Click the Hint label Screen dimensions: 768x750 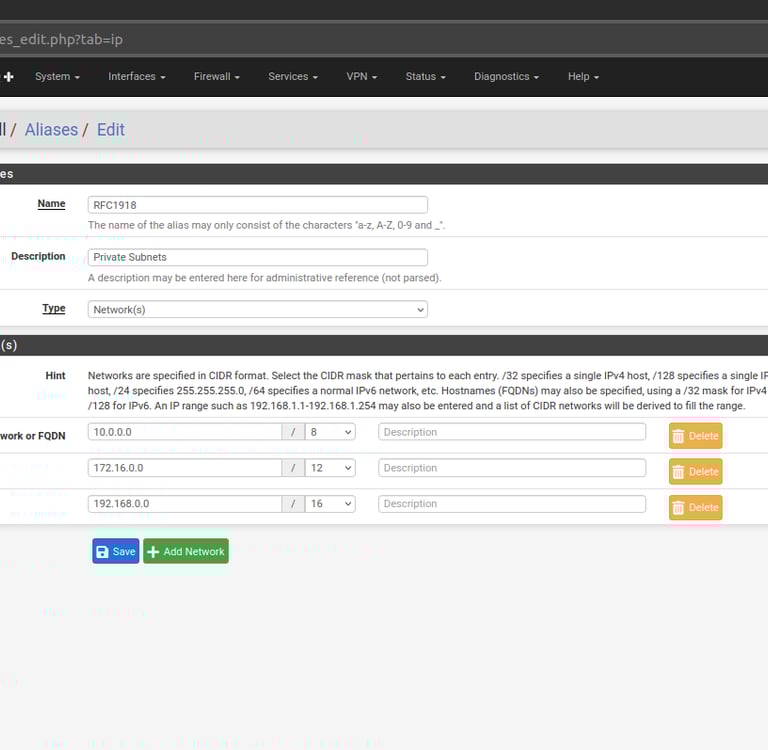(x=55, y=376)
